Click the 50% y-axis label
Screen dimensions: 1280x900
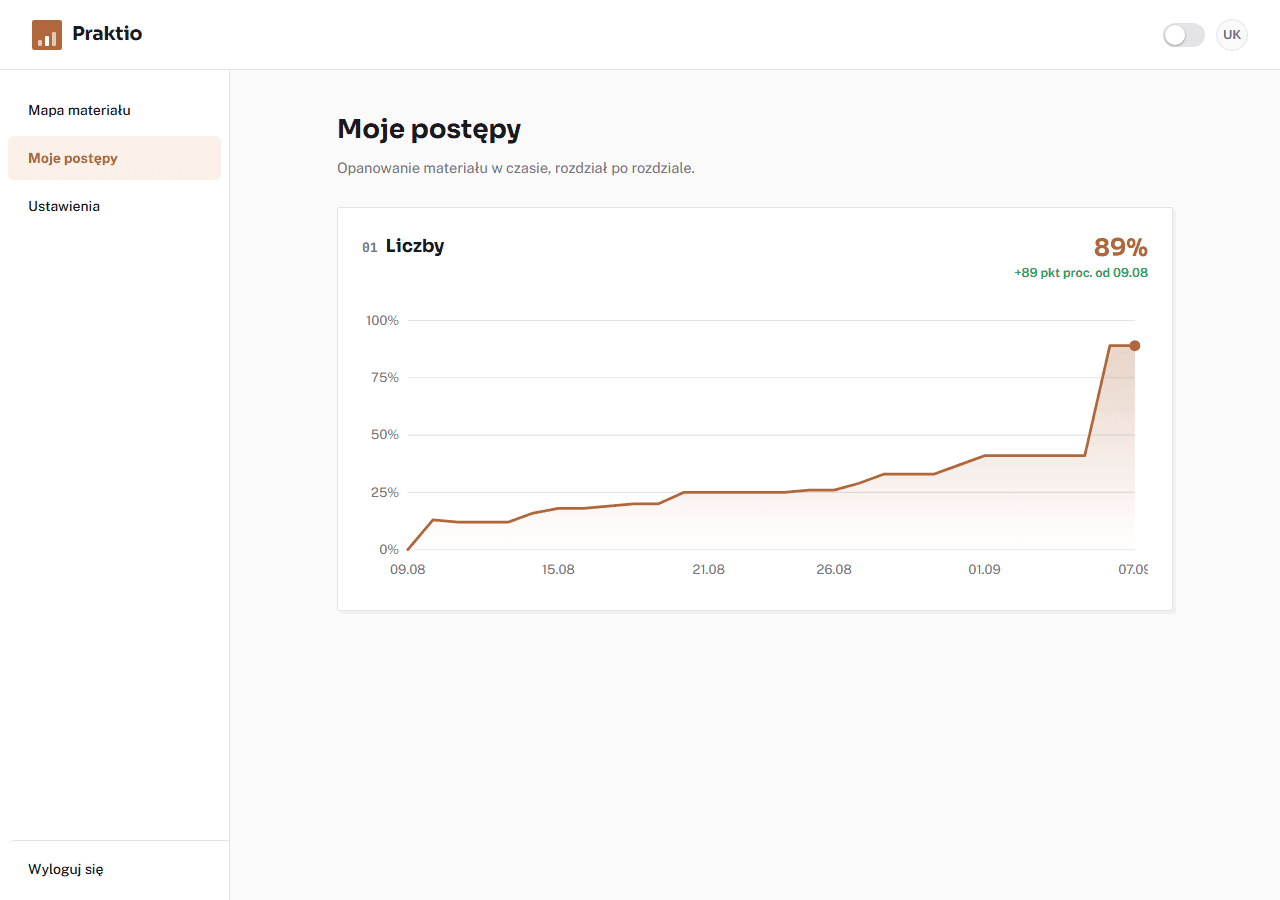click(385, 435)
